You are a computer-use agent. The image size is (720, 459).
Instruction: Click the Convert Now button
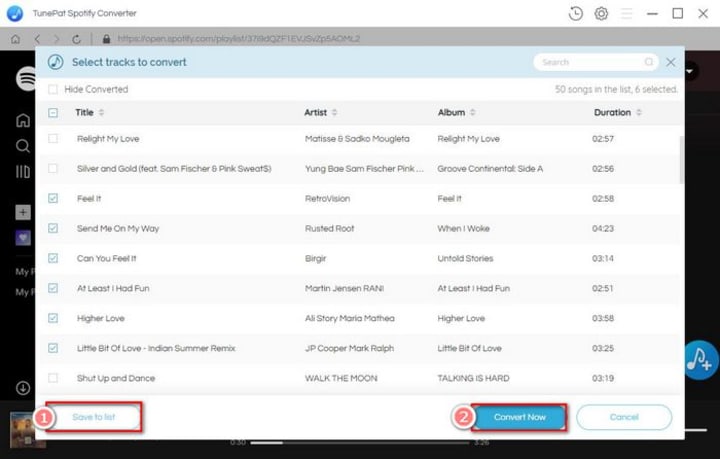(x=519, y=417)
